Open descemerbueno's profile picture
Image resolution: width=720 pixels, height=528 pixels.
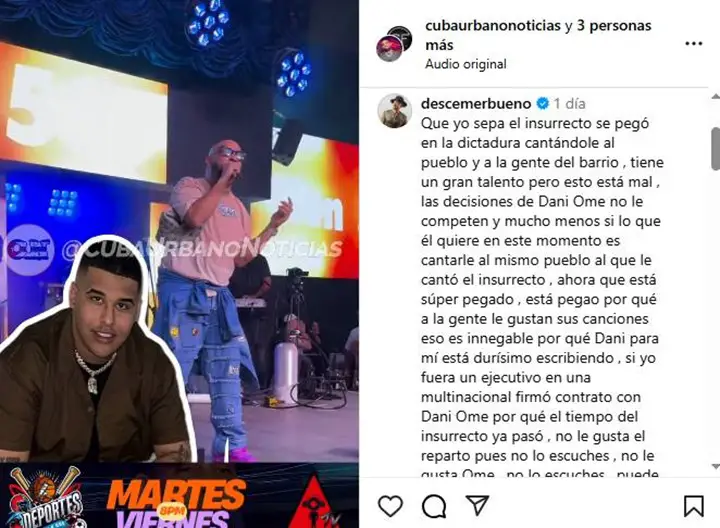(394, 111)
